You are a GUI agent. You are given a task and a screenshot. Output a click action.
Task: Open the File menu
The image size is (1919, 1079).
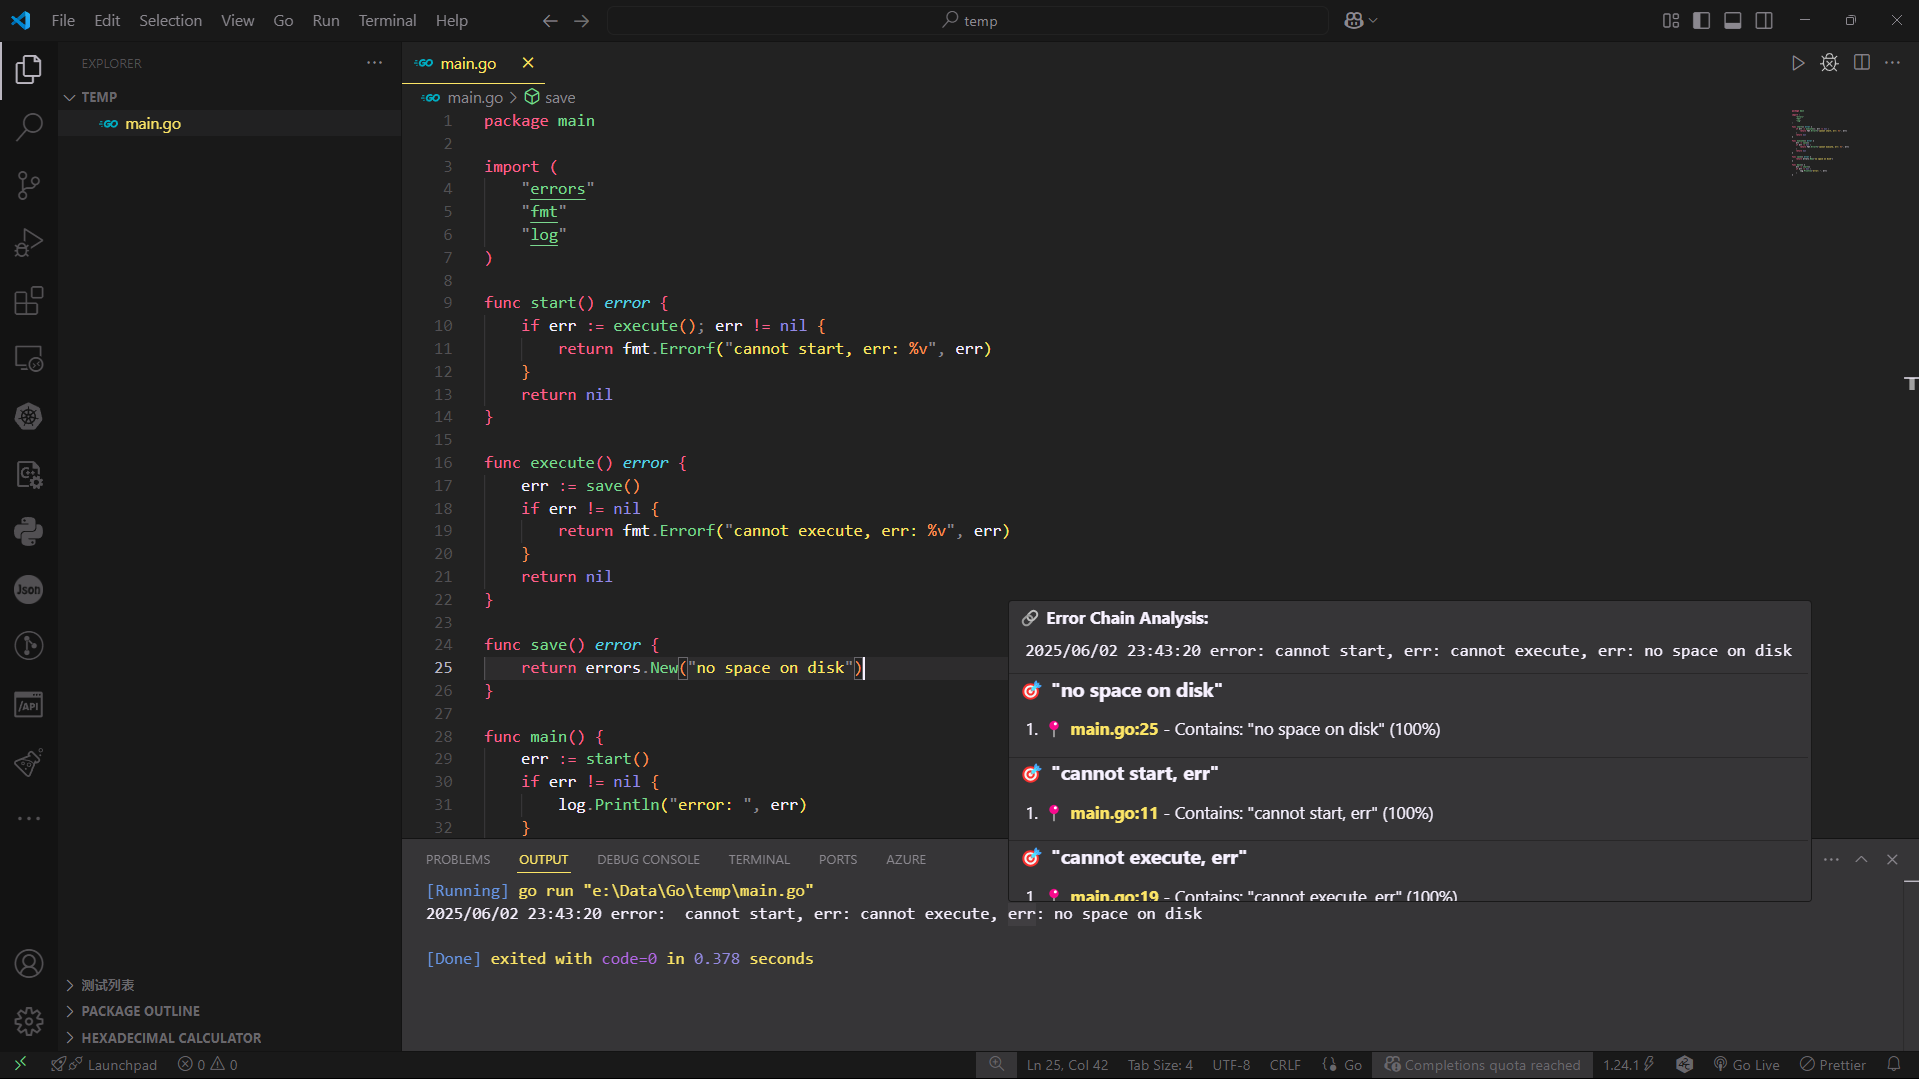click(x=63, y=20)
